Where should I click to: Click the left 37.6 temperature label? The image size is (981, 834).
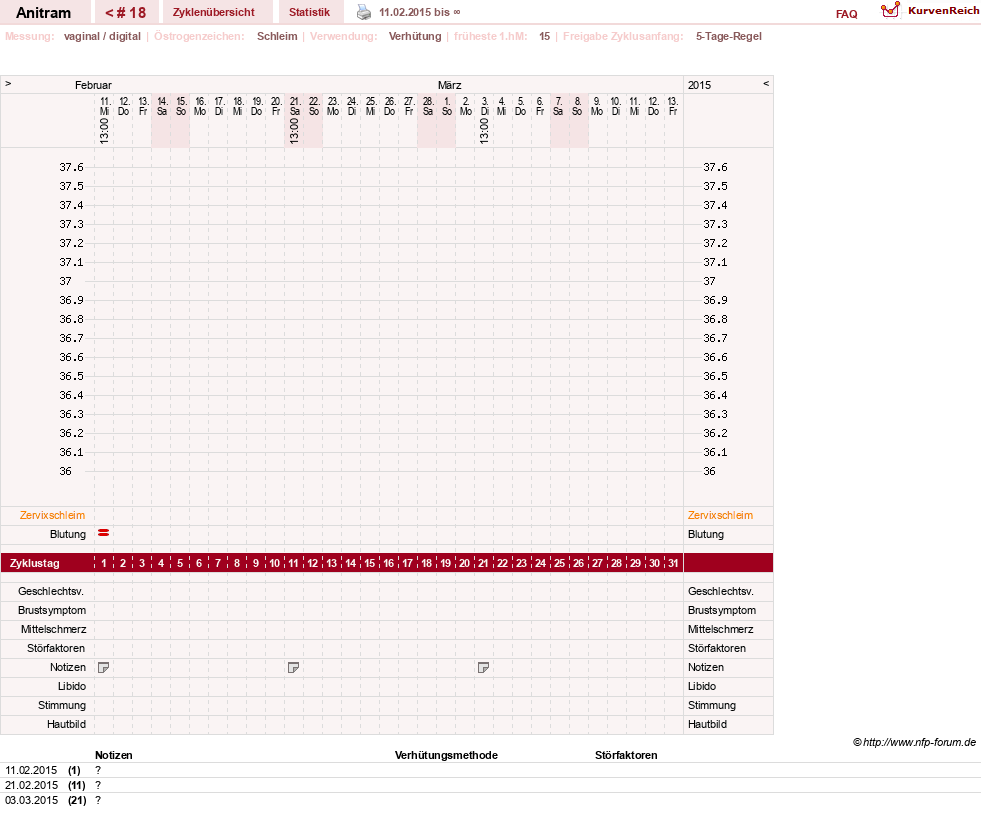71,167
